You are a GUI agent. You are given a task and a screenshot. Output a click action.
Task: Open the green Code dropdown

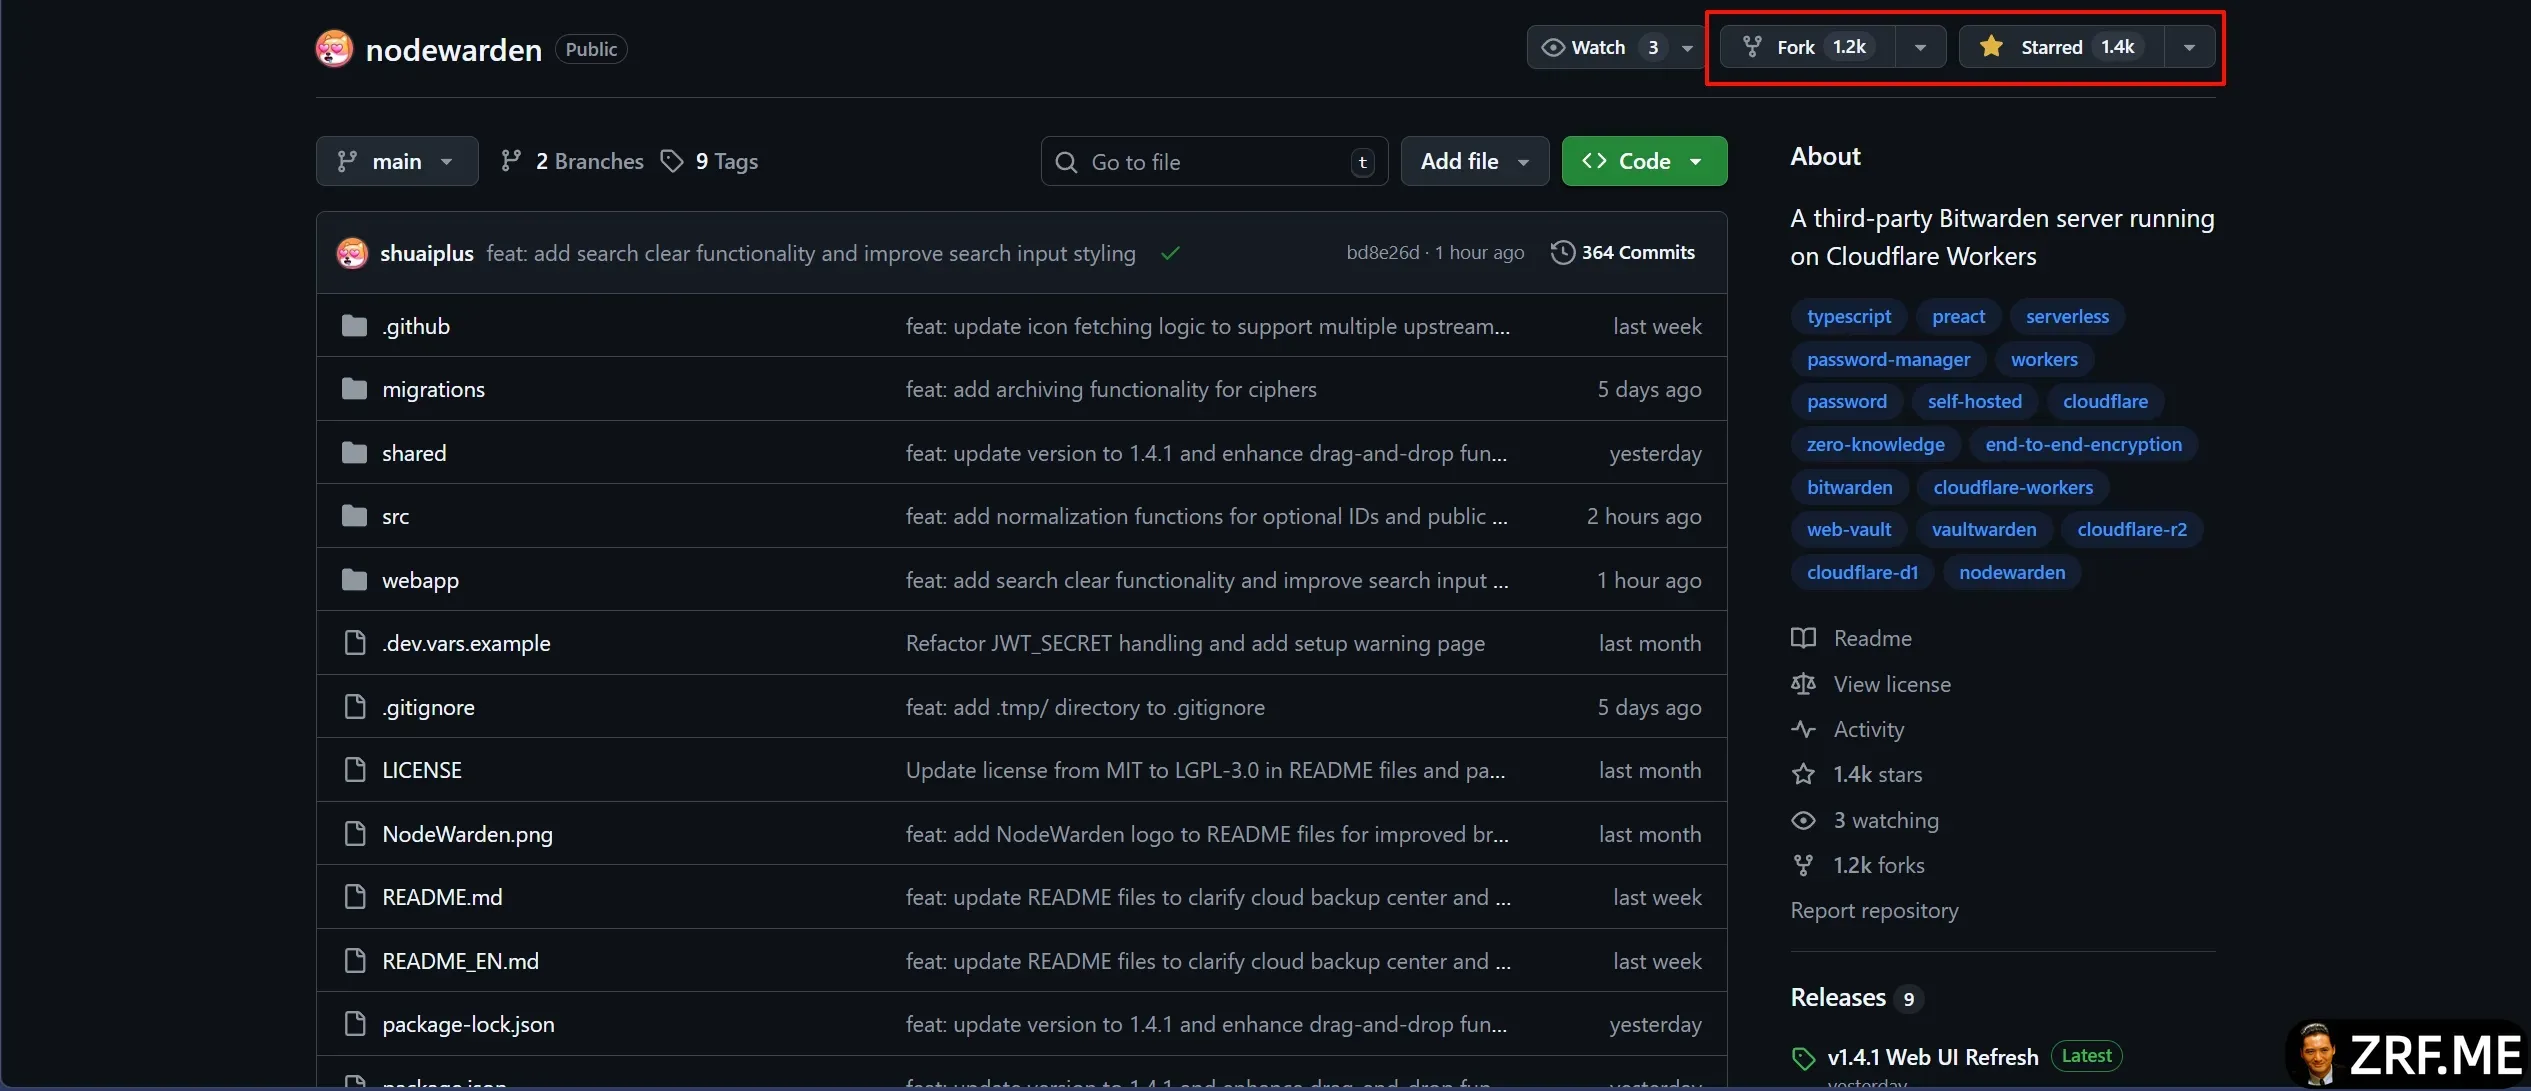pos(1644,161)
